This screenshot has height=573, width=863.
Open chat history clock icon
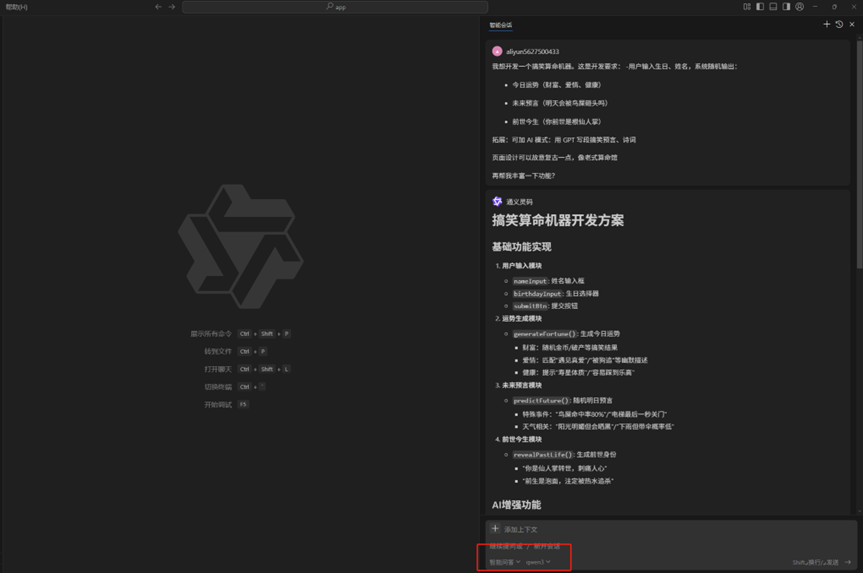tap(839, 24)
